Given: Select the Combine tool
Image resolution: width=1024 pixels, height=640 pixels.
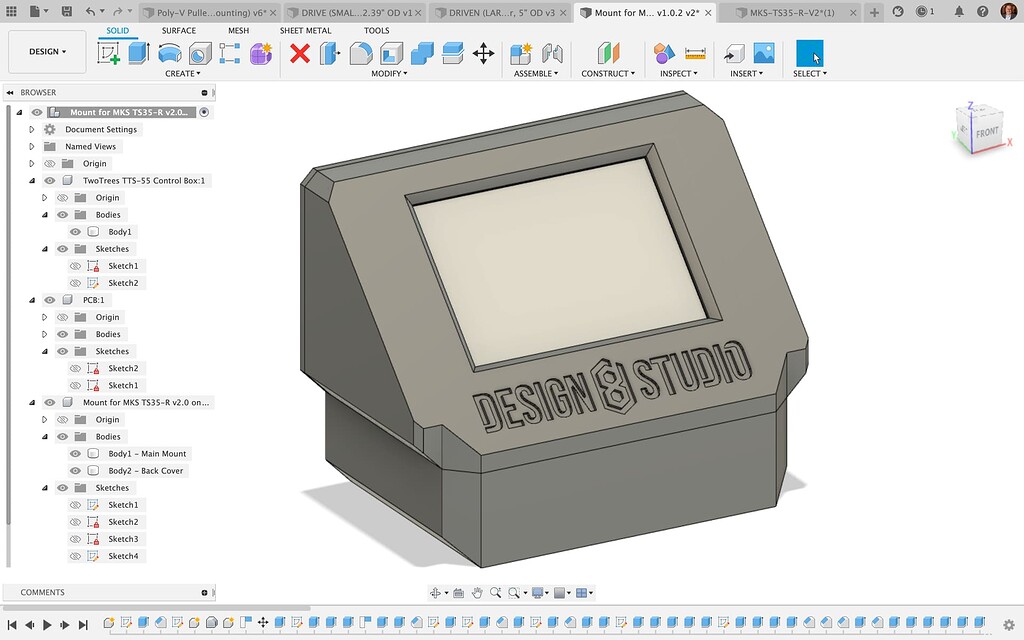Looking at the screenshot, I should tap(422, 53).
